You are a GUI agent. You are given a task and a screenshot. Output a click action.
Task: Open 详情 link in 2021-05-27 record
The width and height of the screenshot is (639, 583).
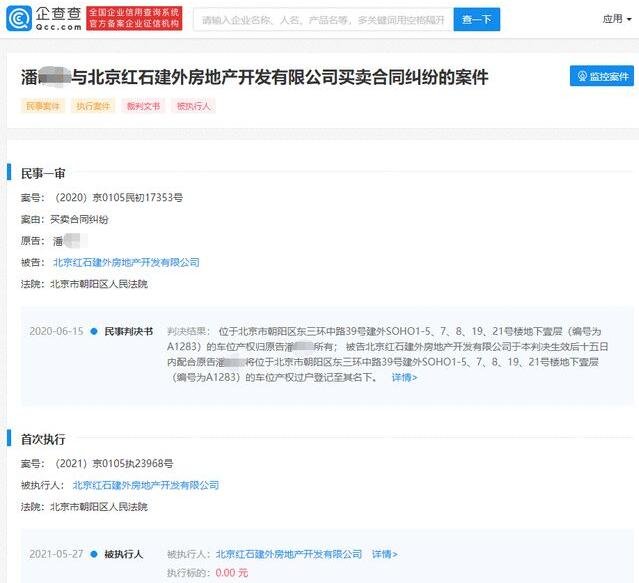click(384, 554)
